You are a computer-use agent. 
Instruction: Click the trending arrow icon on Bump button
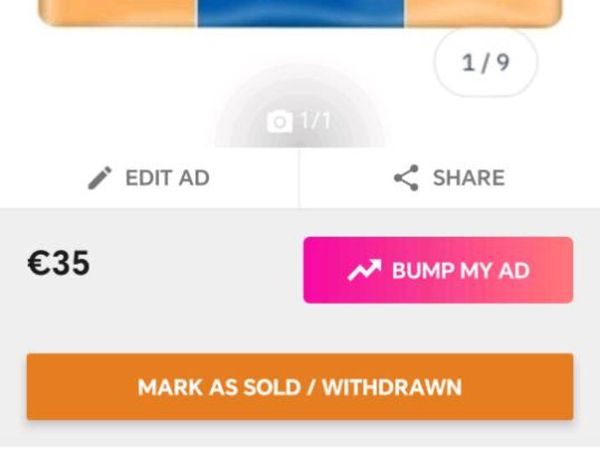point(364,270)
